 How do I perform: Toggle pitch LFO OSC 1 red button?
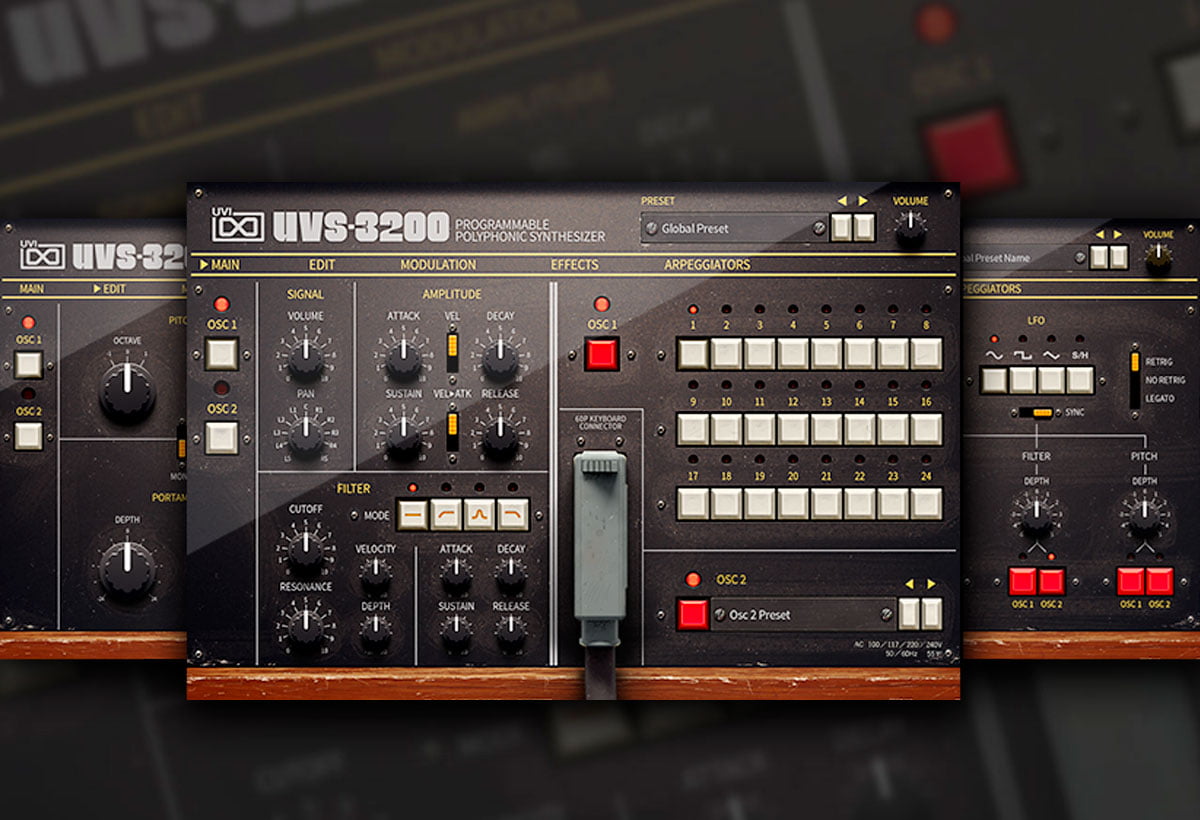(x=1130, y=581)
